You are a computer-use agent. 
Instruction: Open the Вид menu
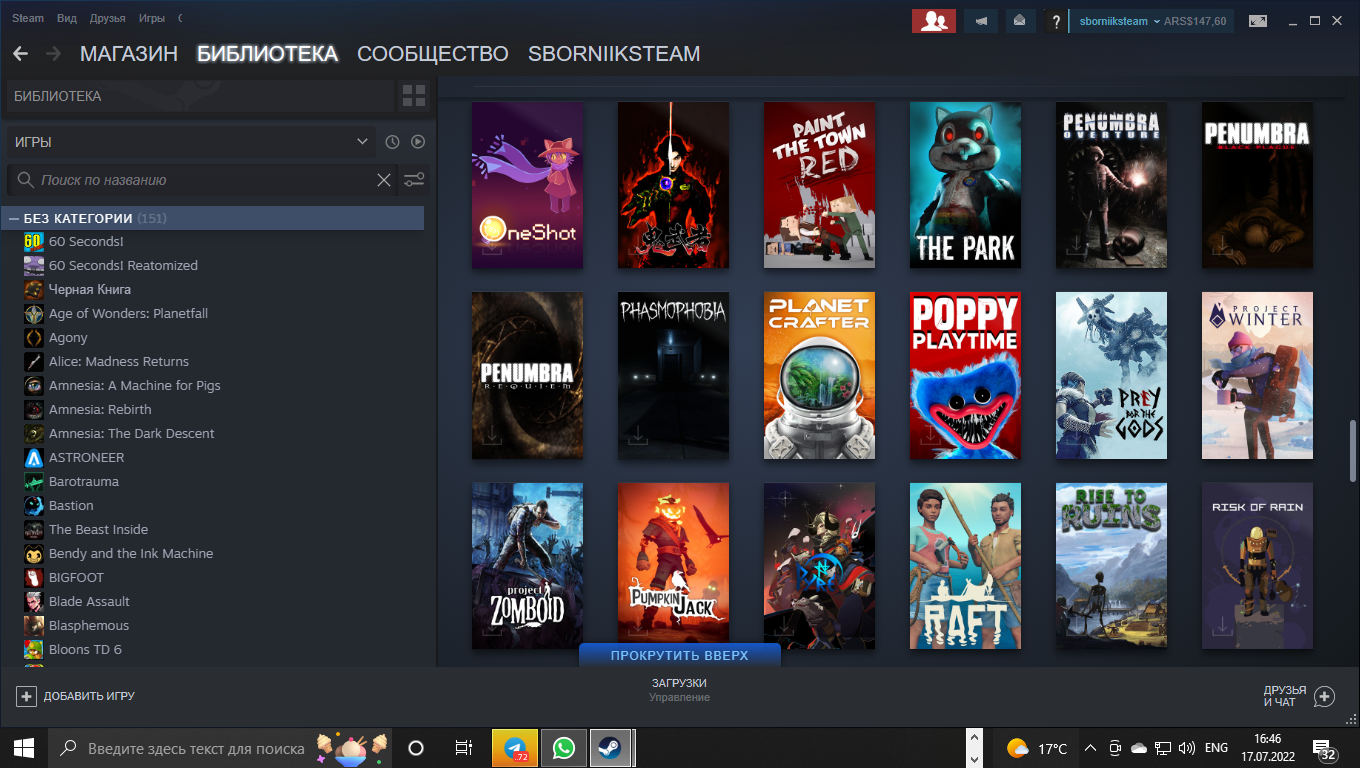pyautogui.click(x=67, y=18)
